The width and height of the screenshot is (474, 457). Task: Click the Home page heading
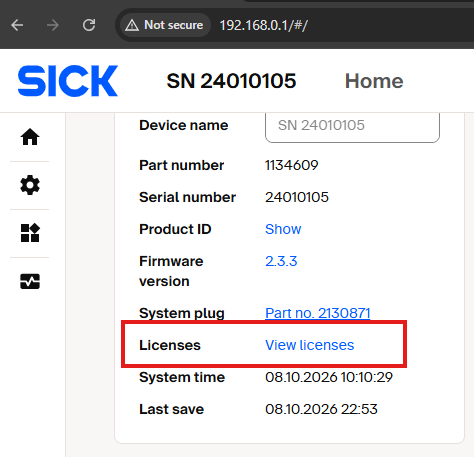pos(374,81)
